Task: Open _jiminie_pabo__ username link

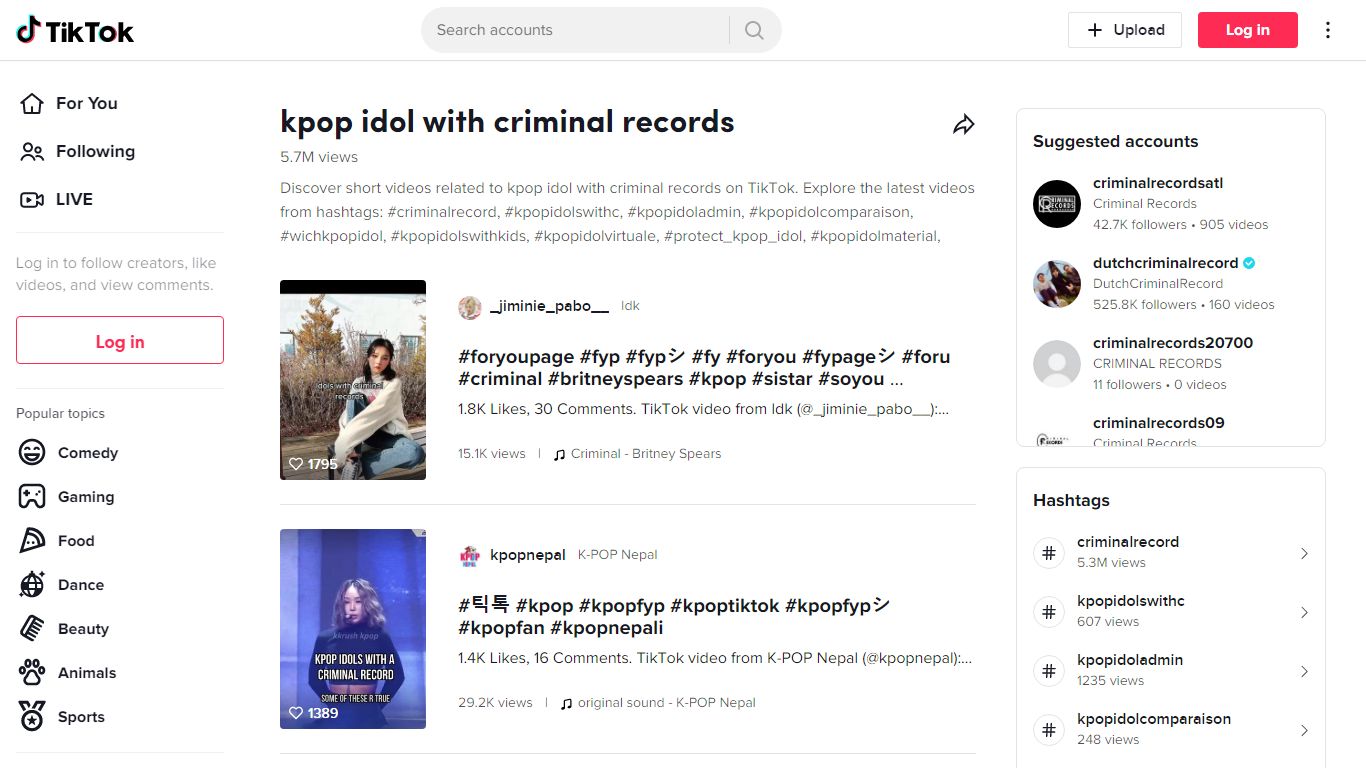Action: (x=549, y=306)
